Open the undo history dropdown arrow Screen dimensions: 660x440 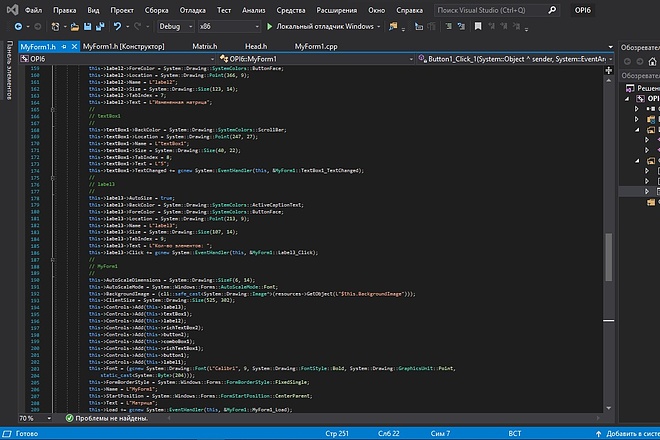128,27
